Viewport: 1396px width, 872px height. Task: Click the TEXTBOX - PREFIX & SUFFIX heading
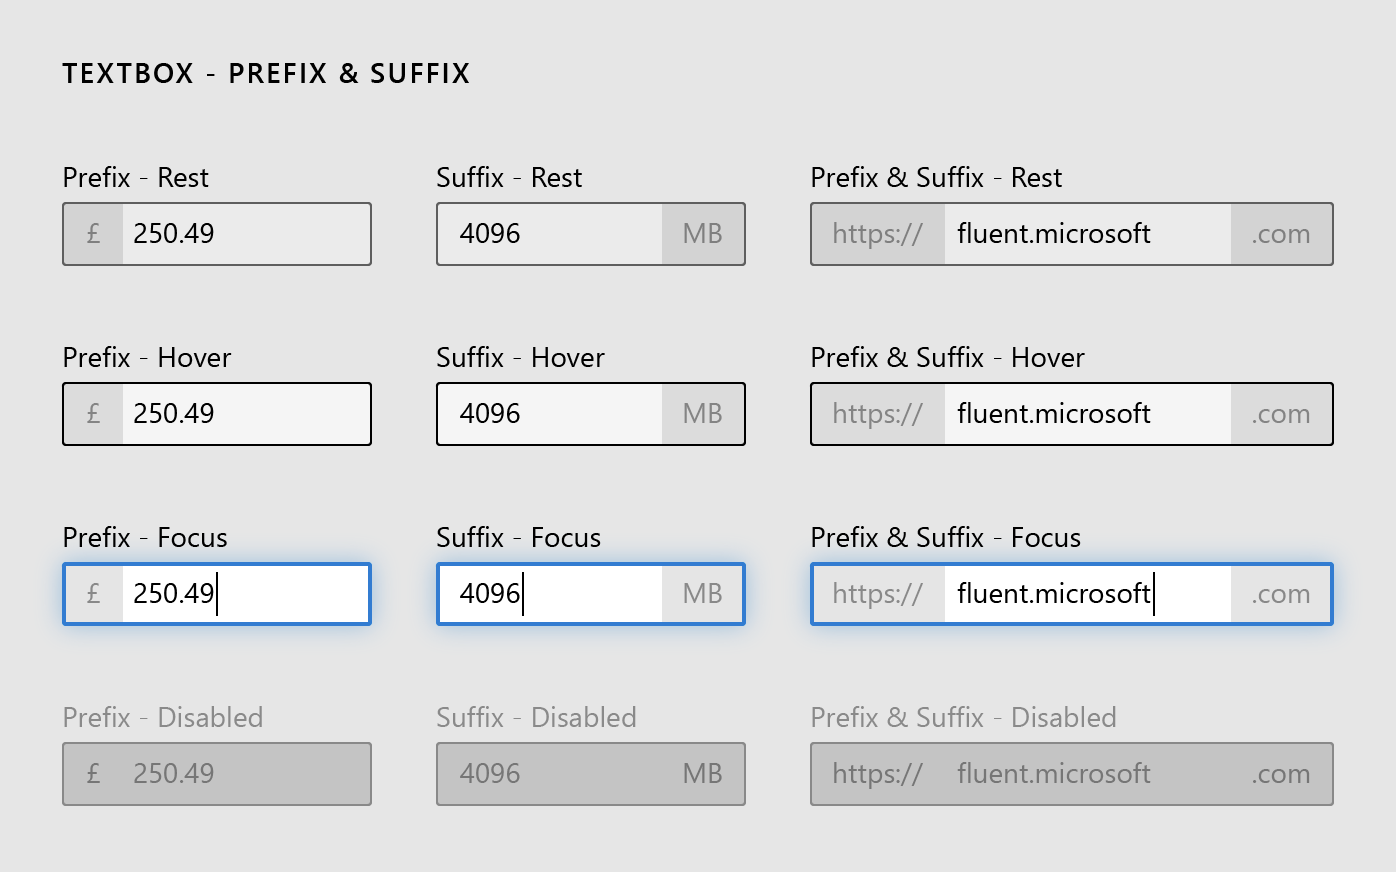[267, 72]
